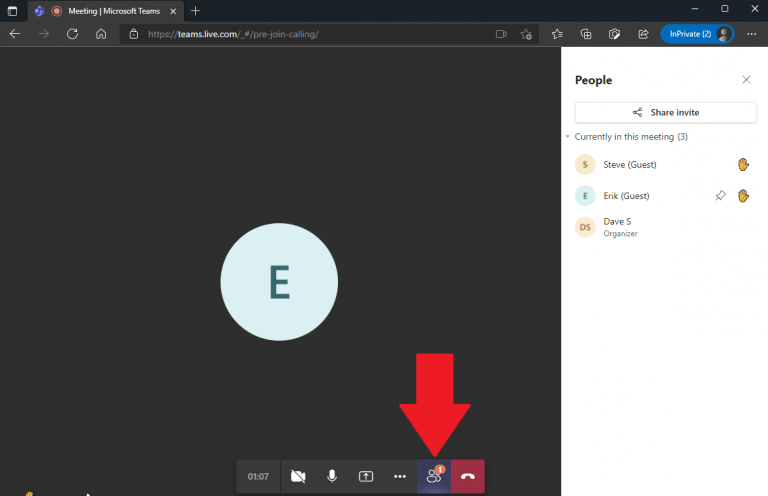Go back in the browser
This screenshot has width=768, height=496.
coord(15,34)
